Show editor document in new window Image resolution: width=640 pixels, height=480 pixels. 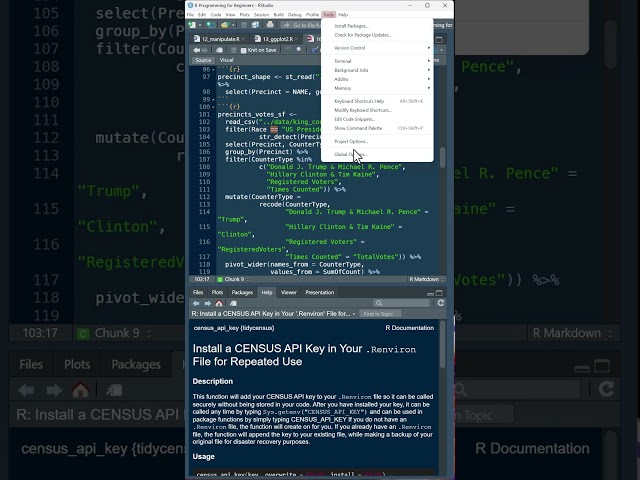[x=219, y=50]
